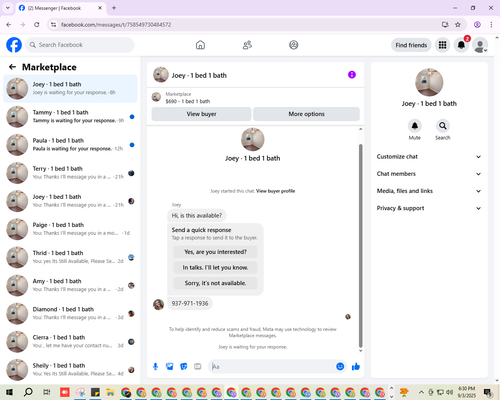Click the chat message scrollbar
This screenshot has width=500, height=400.
point(360,246)
